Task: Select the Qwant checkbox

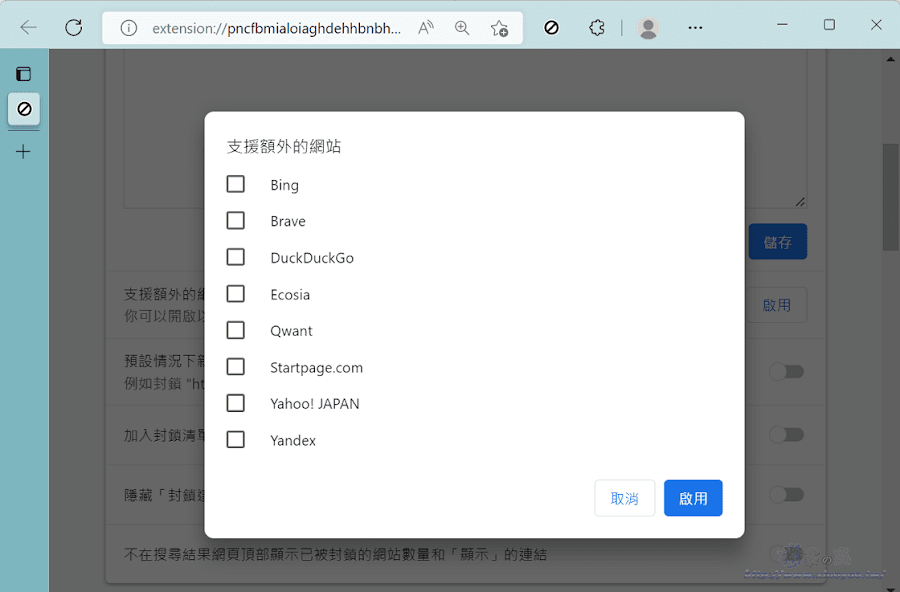Action: (x=235, y=330)
